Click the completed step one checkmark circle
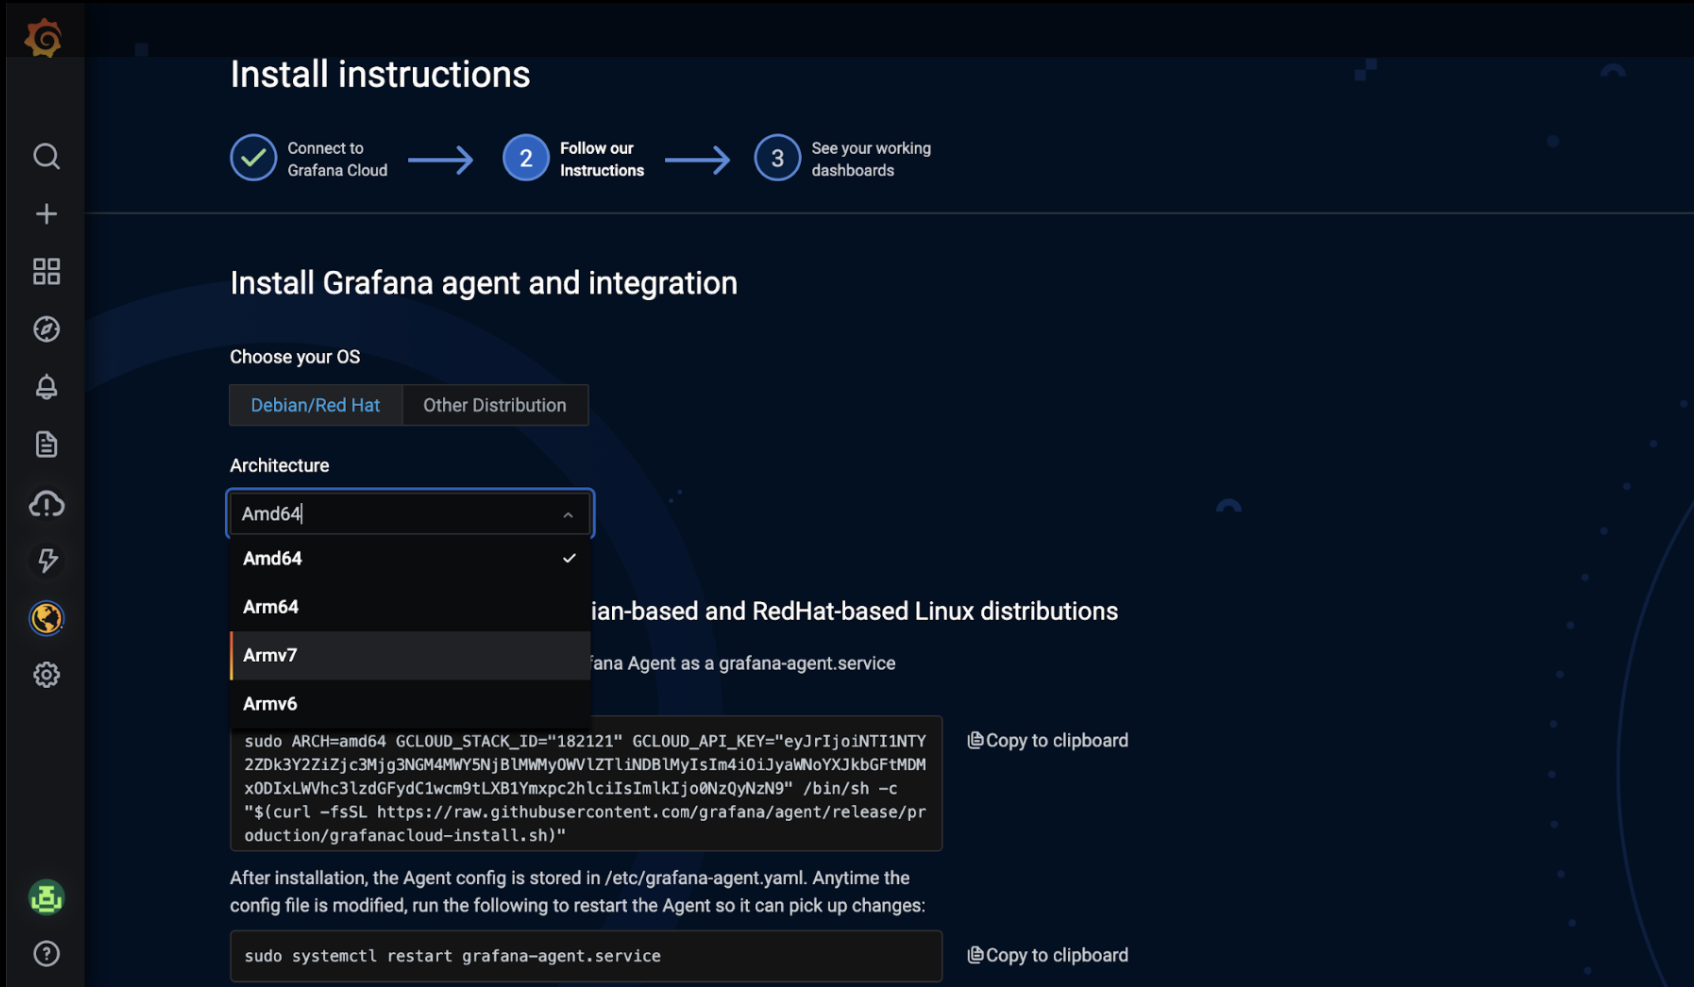 [253, 158]
